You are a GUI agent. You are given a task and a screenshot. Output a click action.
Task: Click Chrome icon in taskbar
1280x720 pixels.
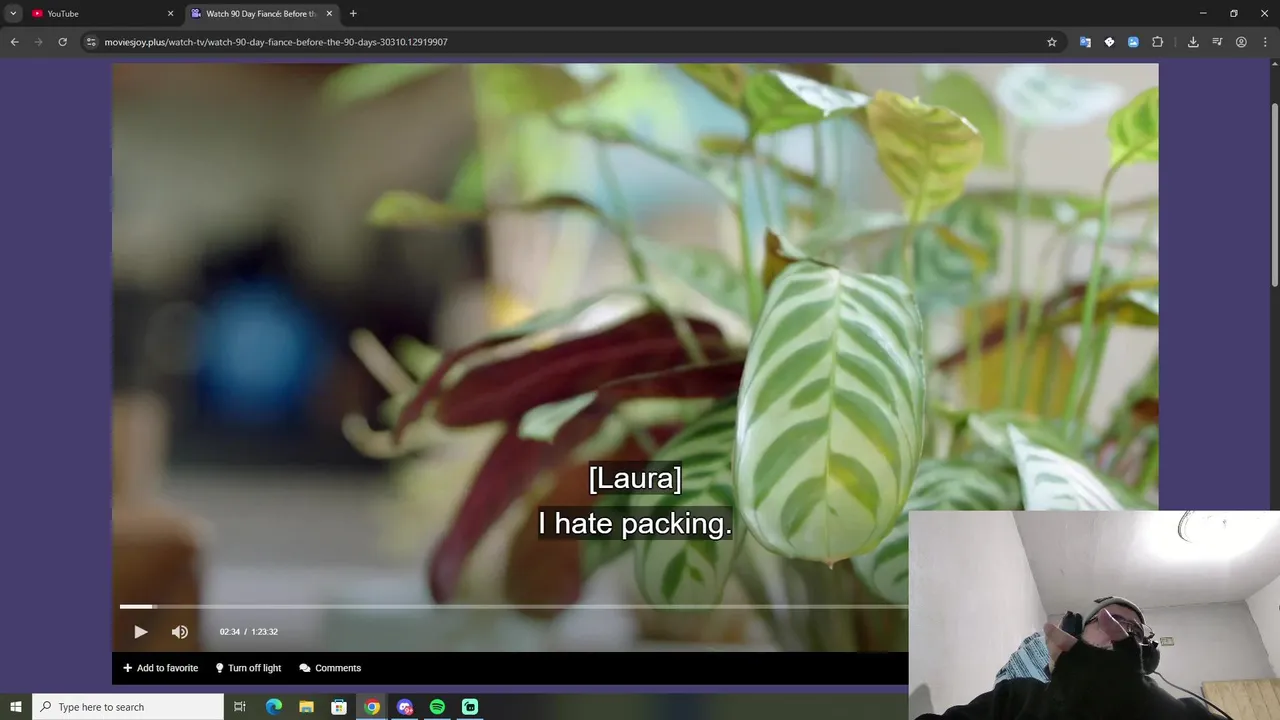point(372,707)
